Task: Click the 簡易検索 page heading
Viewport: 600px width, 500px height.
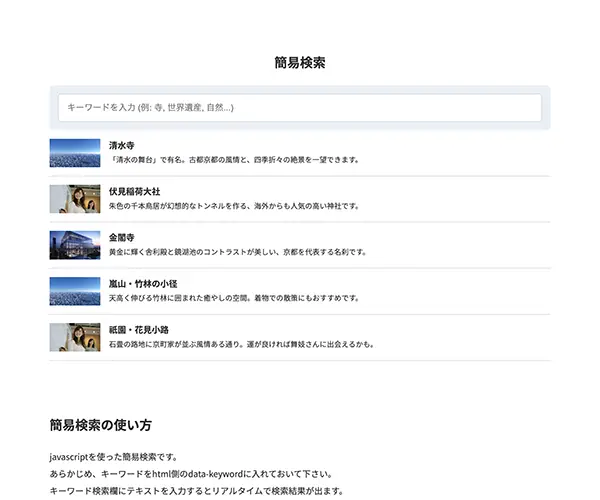Action: [300, 62]
